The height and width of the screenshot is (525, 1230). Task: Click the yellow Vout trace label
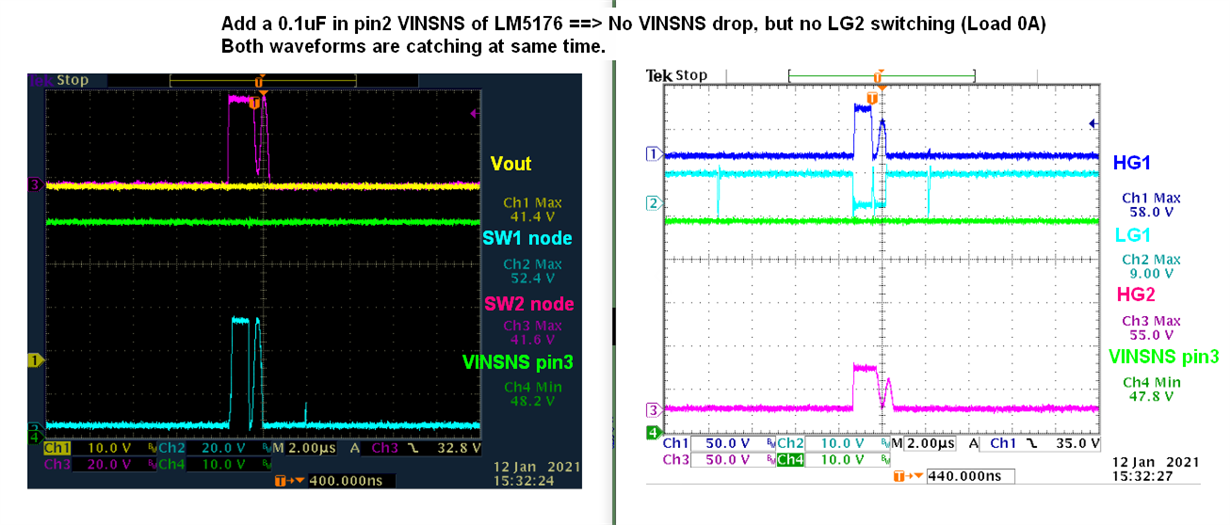click(x=511, y=163)
